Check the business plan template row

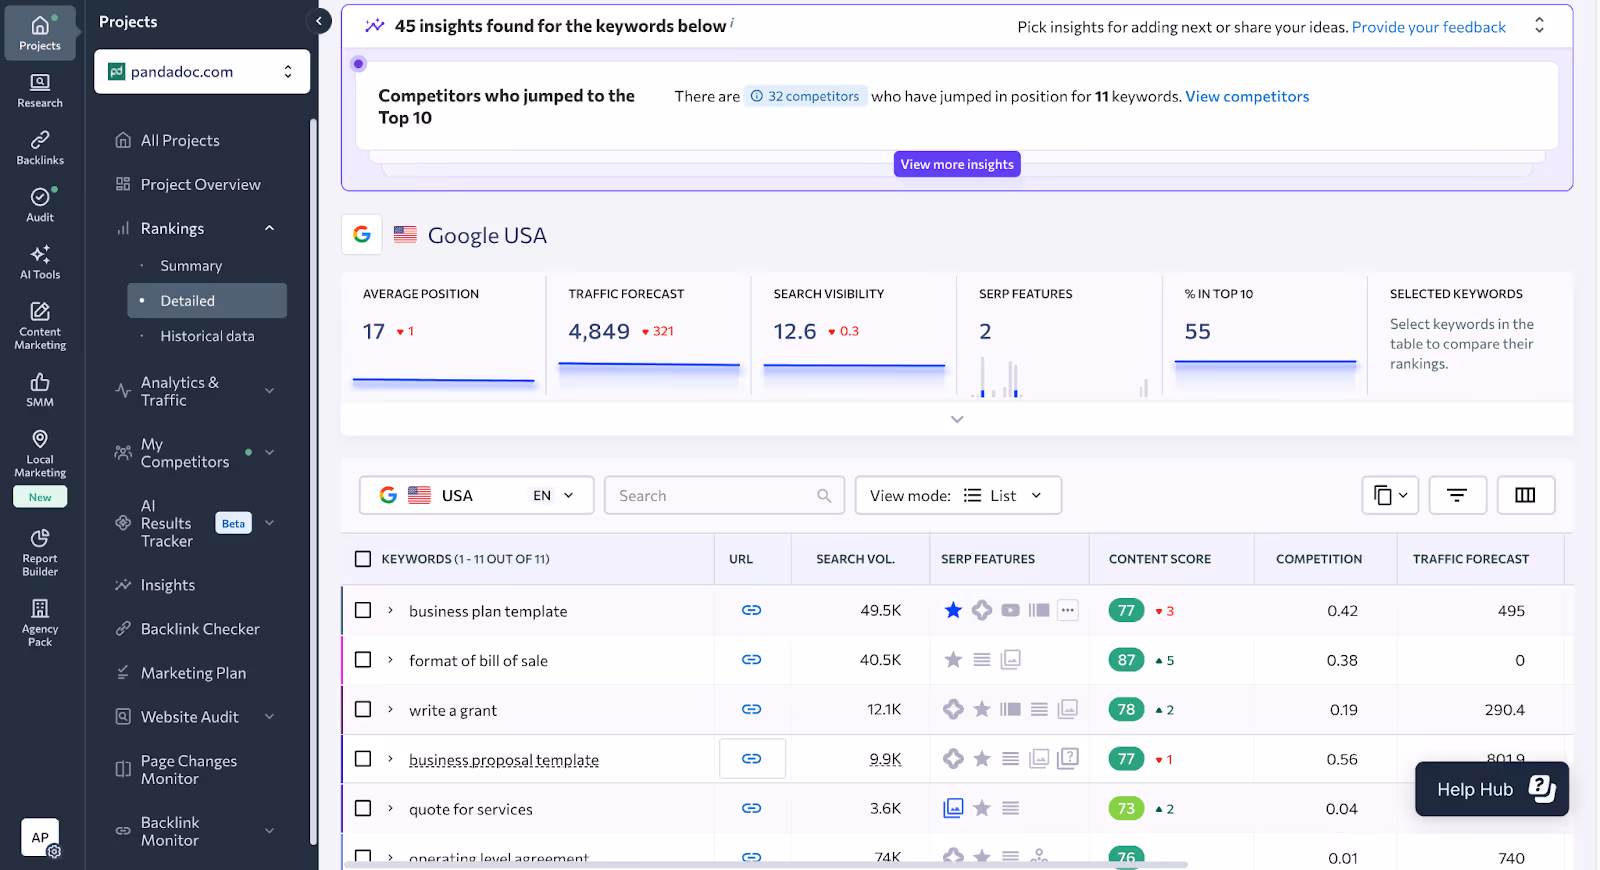363,610
